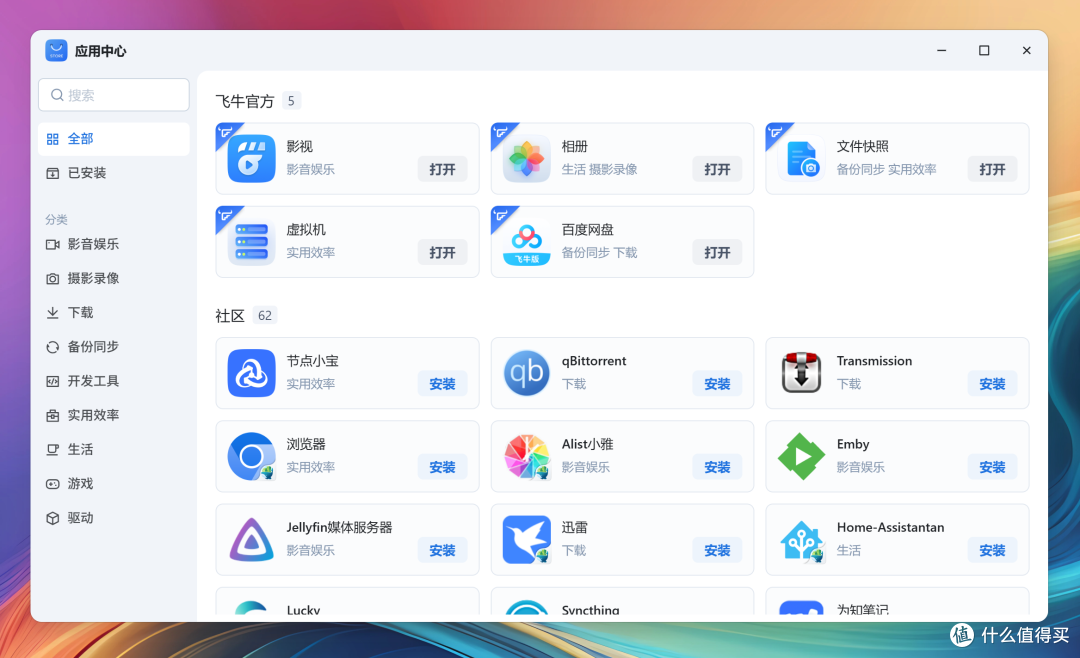Click the 社区 section heading
Screen dimensions: 1080x658
click(x=230, y=316)
